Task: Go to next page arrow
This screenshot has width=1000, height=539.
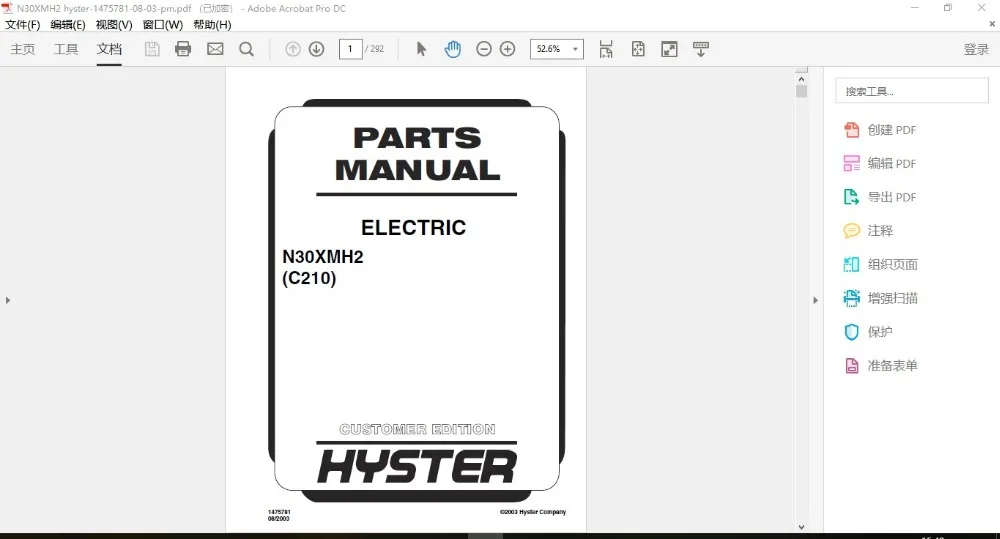Action: pos(316,49)
